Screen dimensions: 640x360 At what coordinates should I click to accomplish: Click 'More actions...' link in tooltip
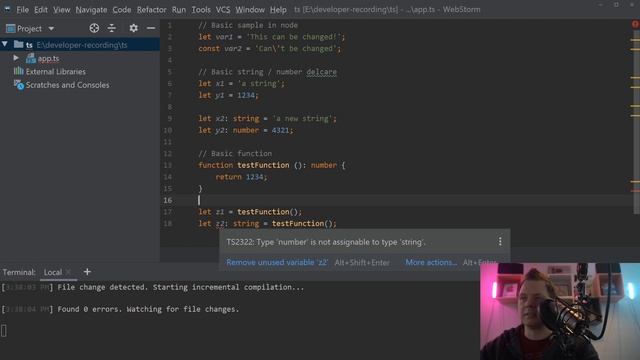pos(431,262)
